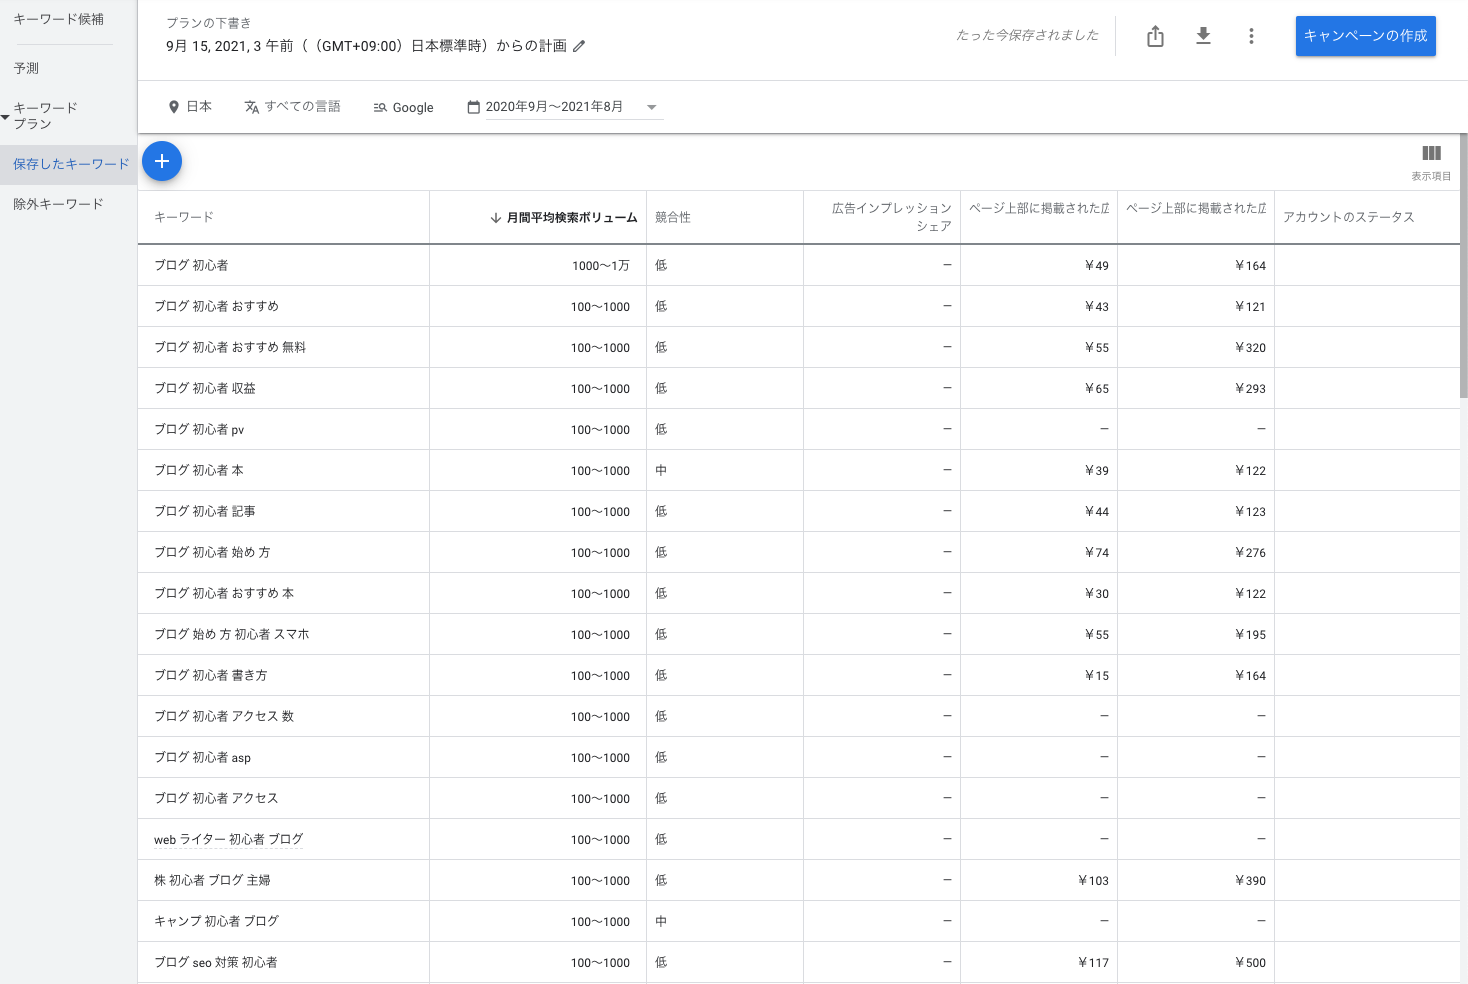Select keyword キャンプ 初心者 ブログ
The width and height of the screenshot is (1468, 984).
coord(217,921)
